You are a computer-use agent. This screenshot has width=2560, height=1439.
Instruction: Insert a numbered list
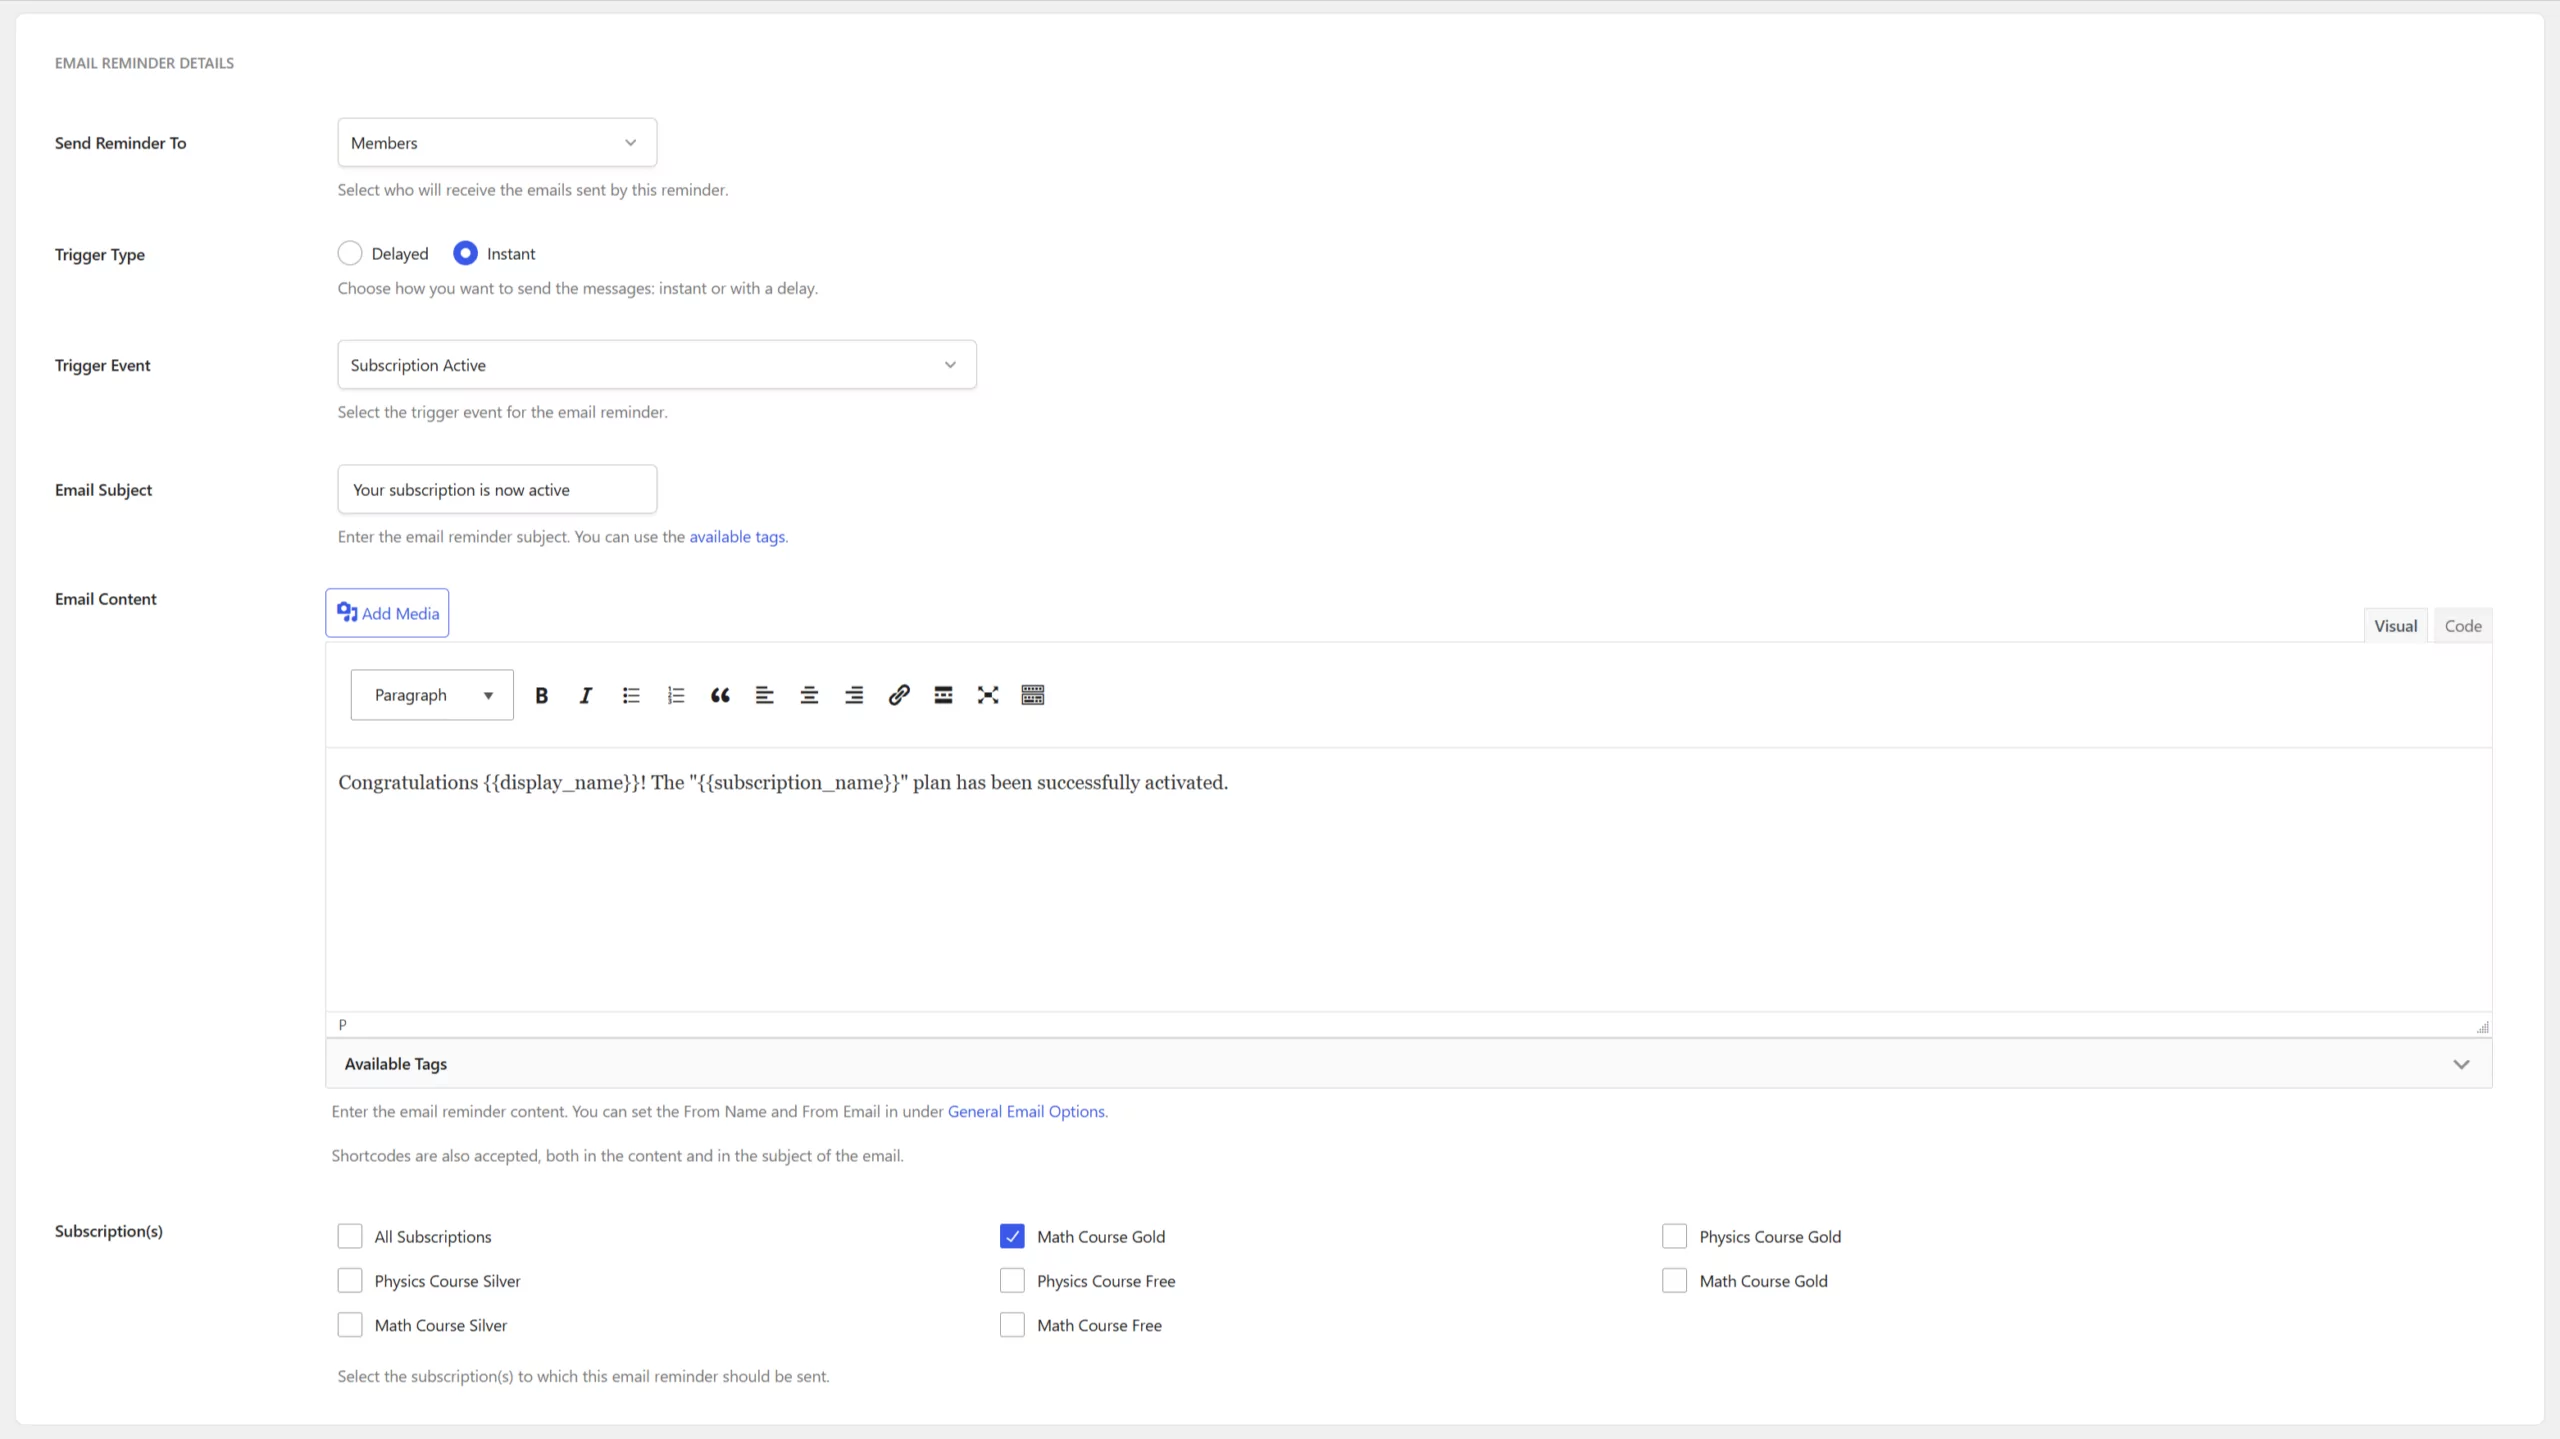coord(676,695)
